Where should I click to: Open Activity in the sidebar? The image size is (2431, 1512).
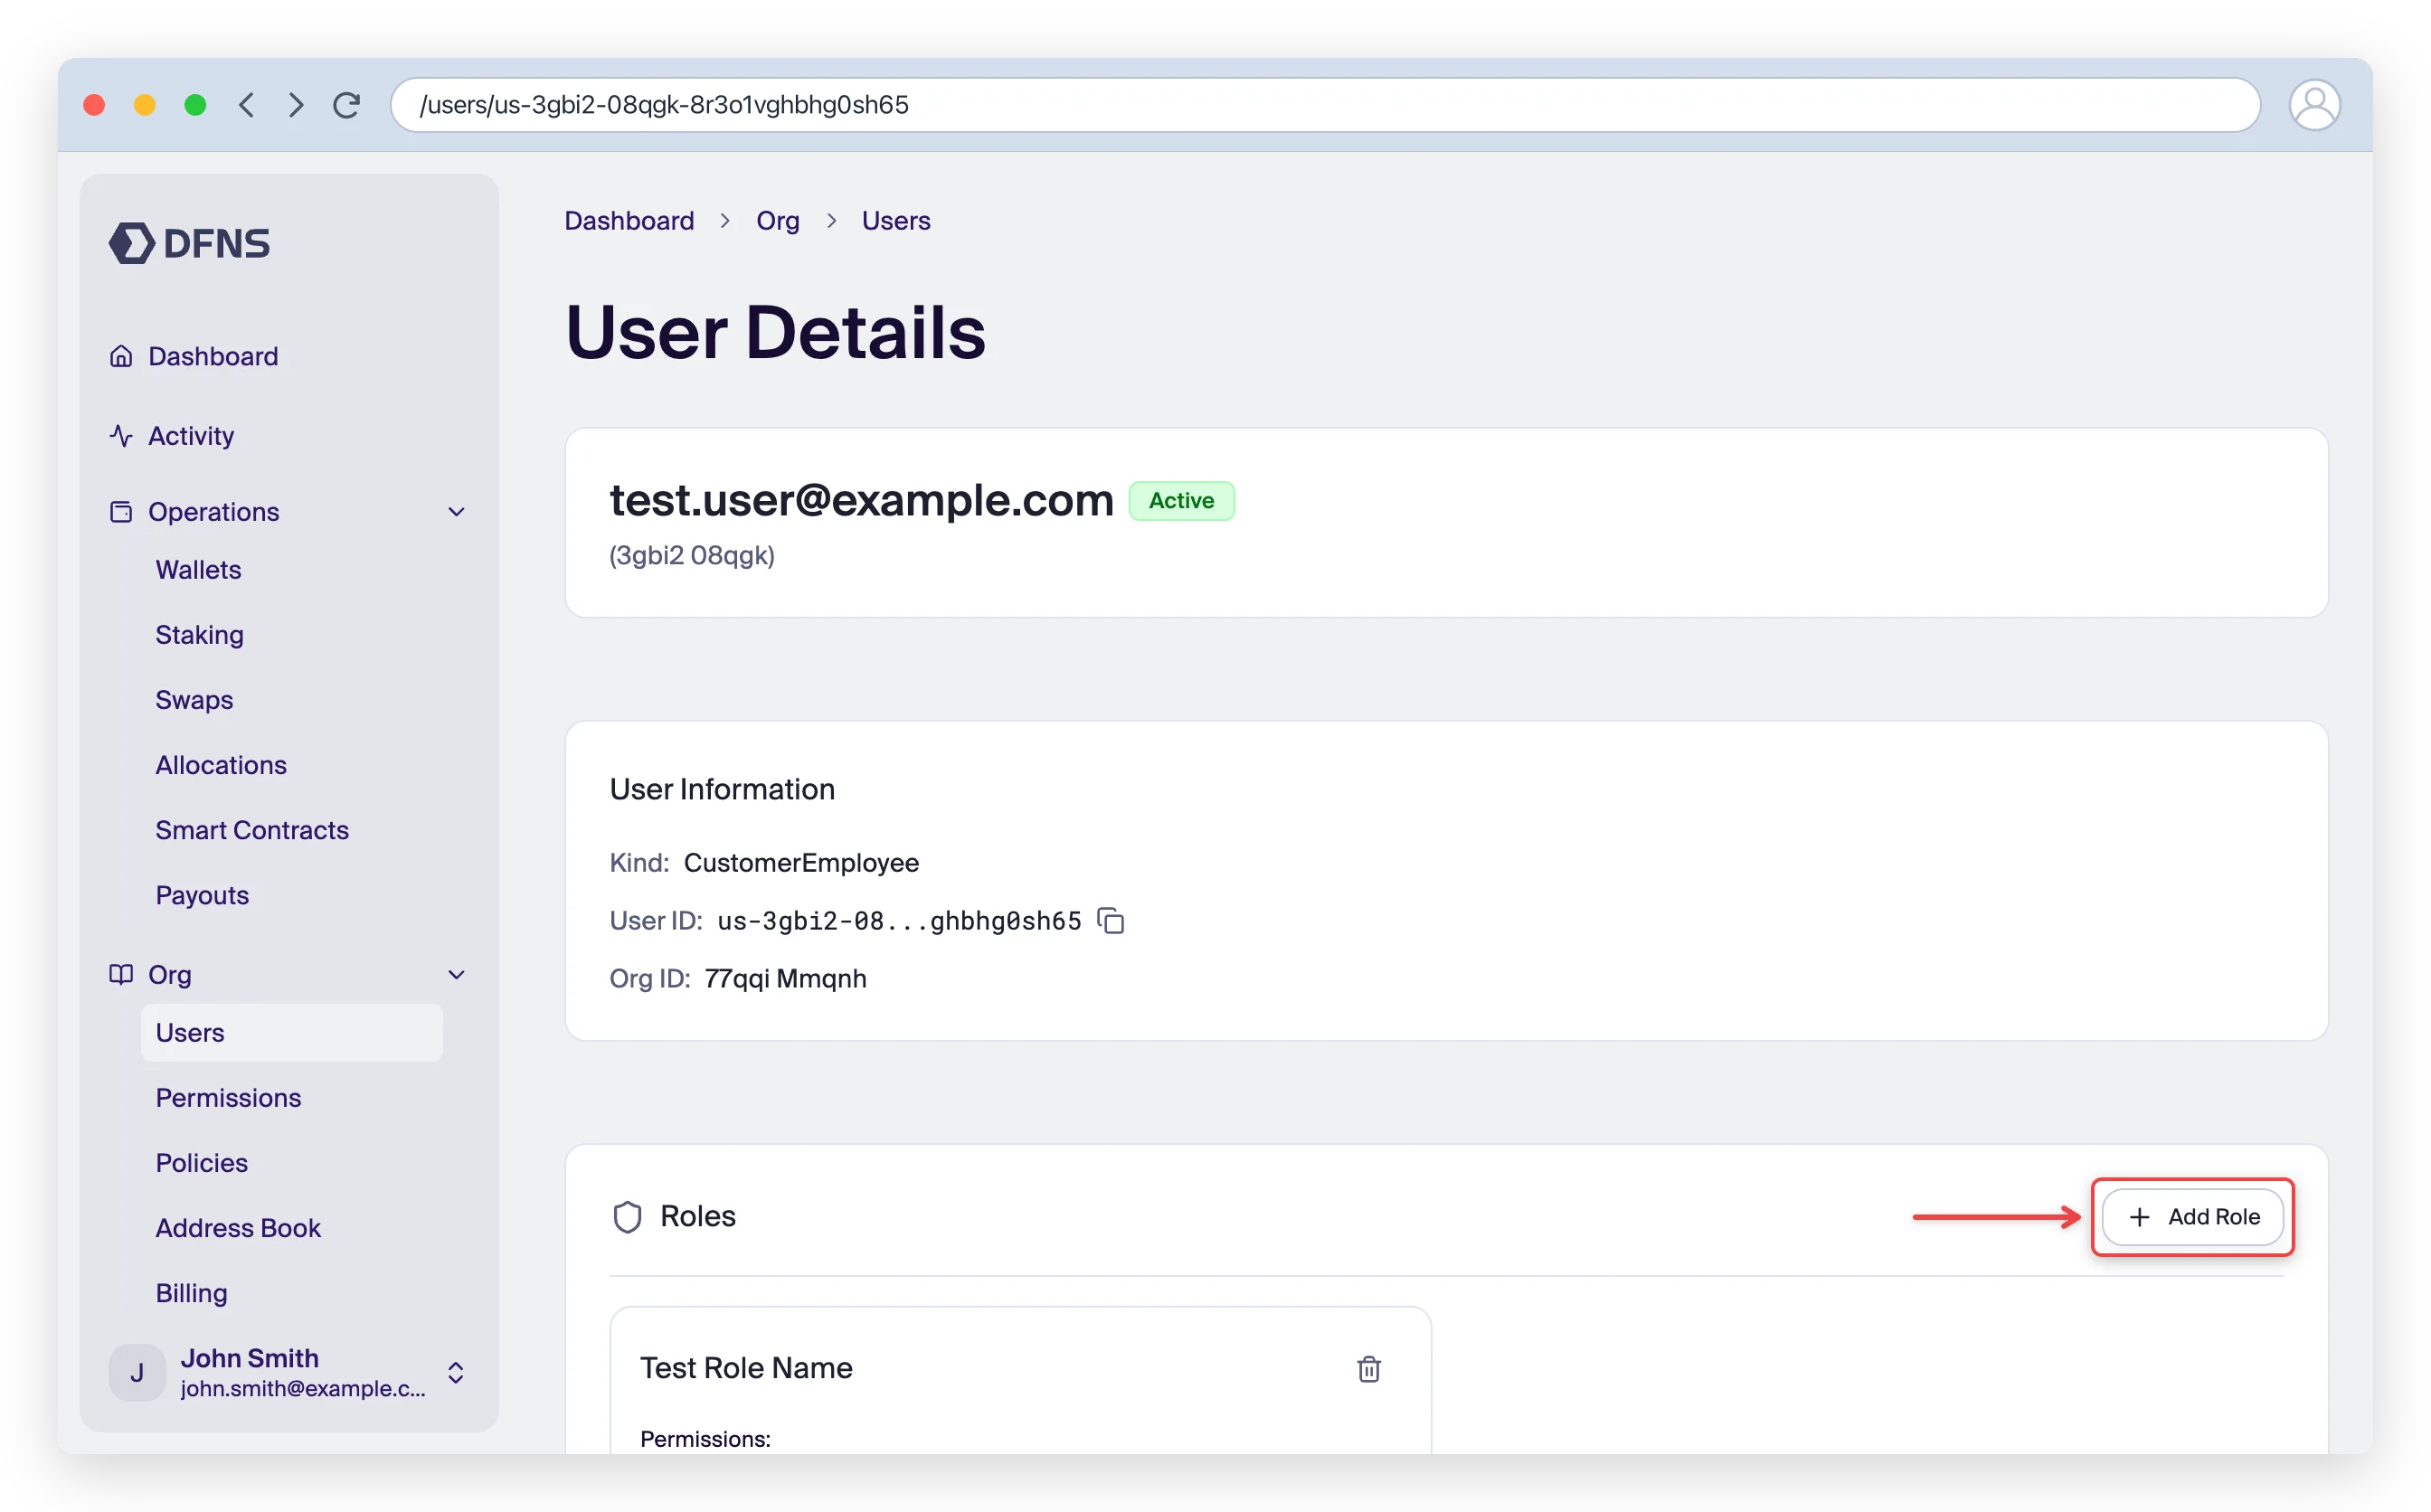[x=191, y=436]
